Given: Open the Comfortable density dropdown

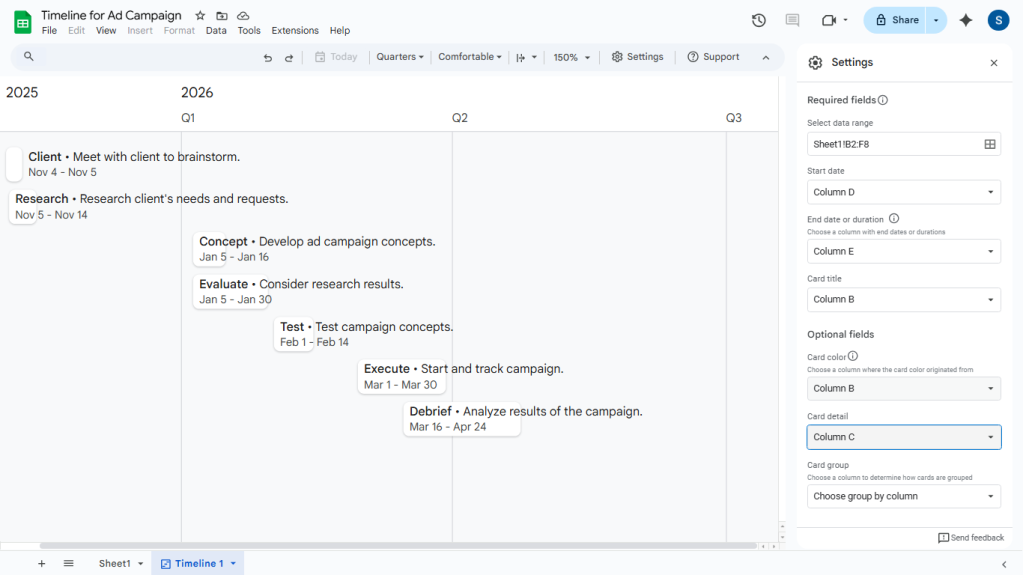Looking at the screenshot, I should pyautogui.click(x=470, y=57).
